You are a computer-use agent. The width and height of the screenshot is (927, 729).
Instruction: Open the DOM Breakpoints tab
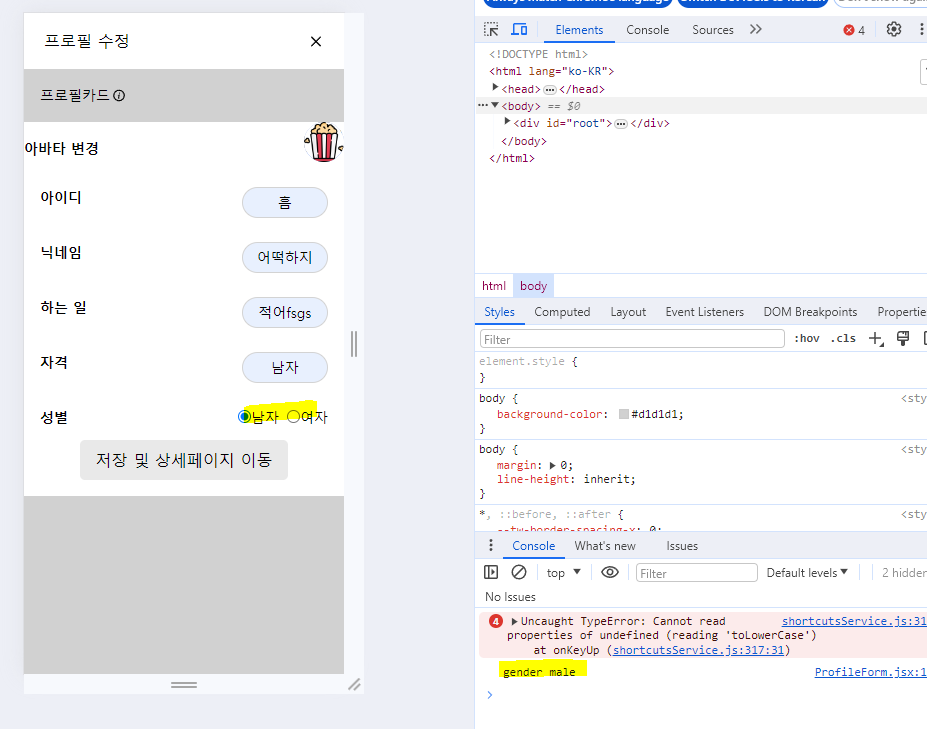[810, 312]
